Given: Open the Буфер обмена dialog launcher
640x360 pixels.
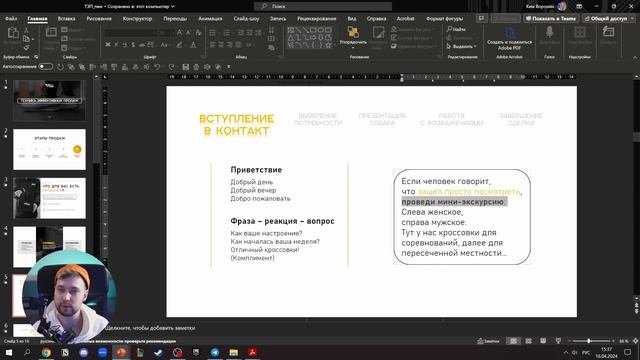Looking at the screenshot, I should point(36,57).
